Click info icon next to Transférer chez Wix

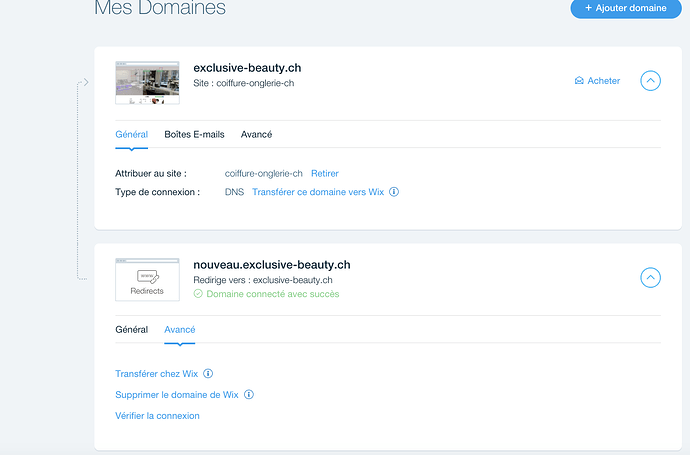(208, 374)
